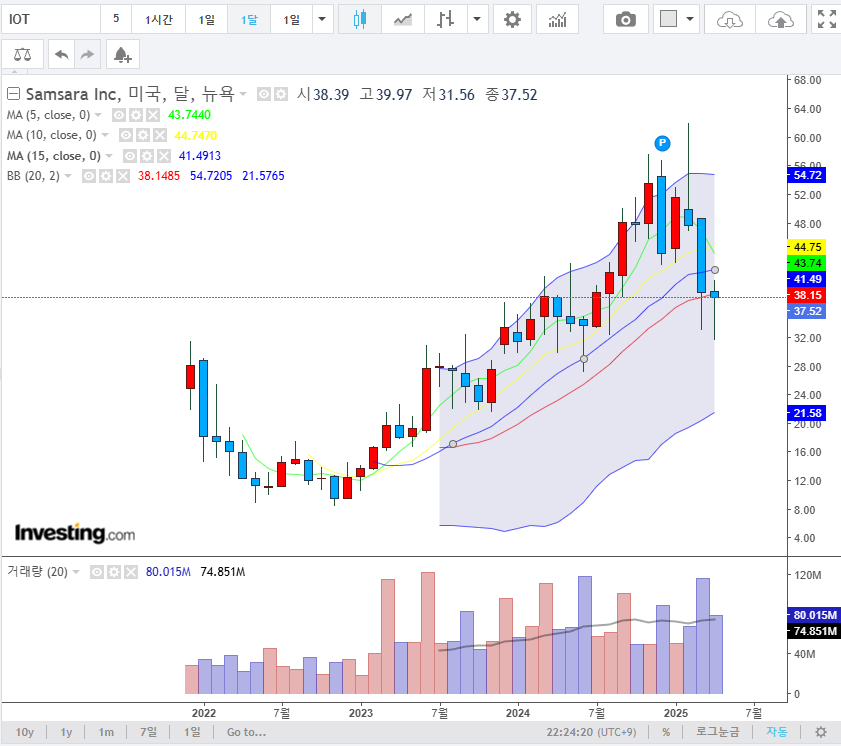Click the IOT symbol input field
841x746 pixels.
pyautogui.click(x=51, y=20)
